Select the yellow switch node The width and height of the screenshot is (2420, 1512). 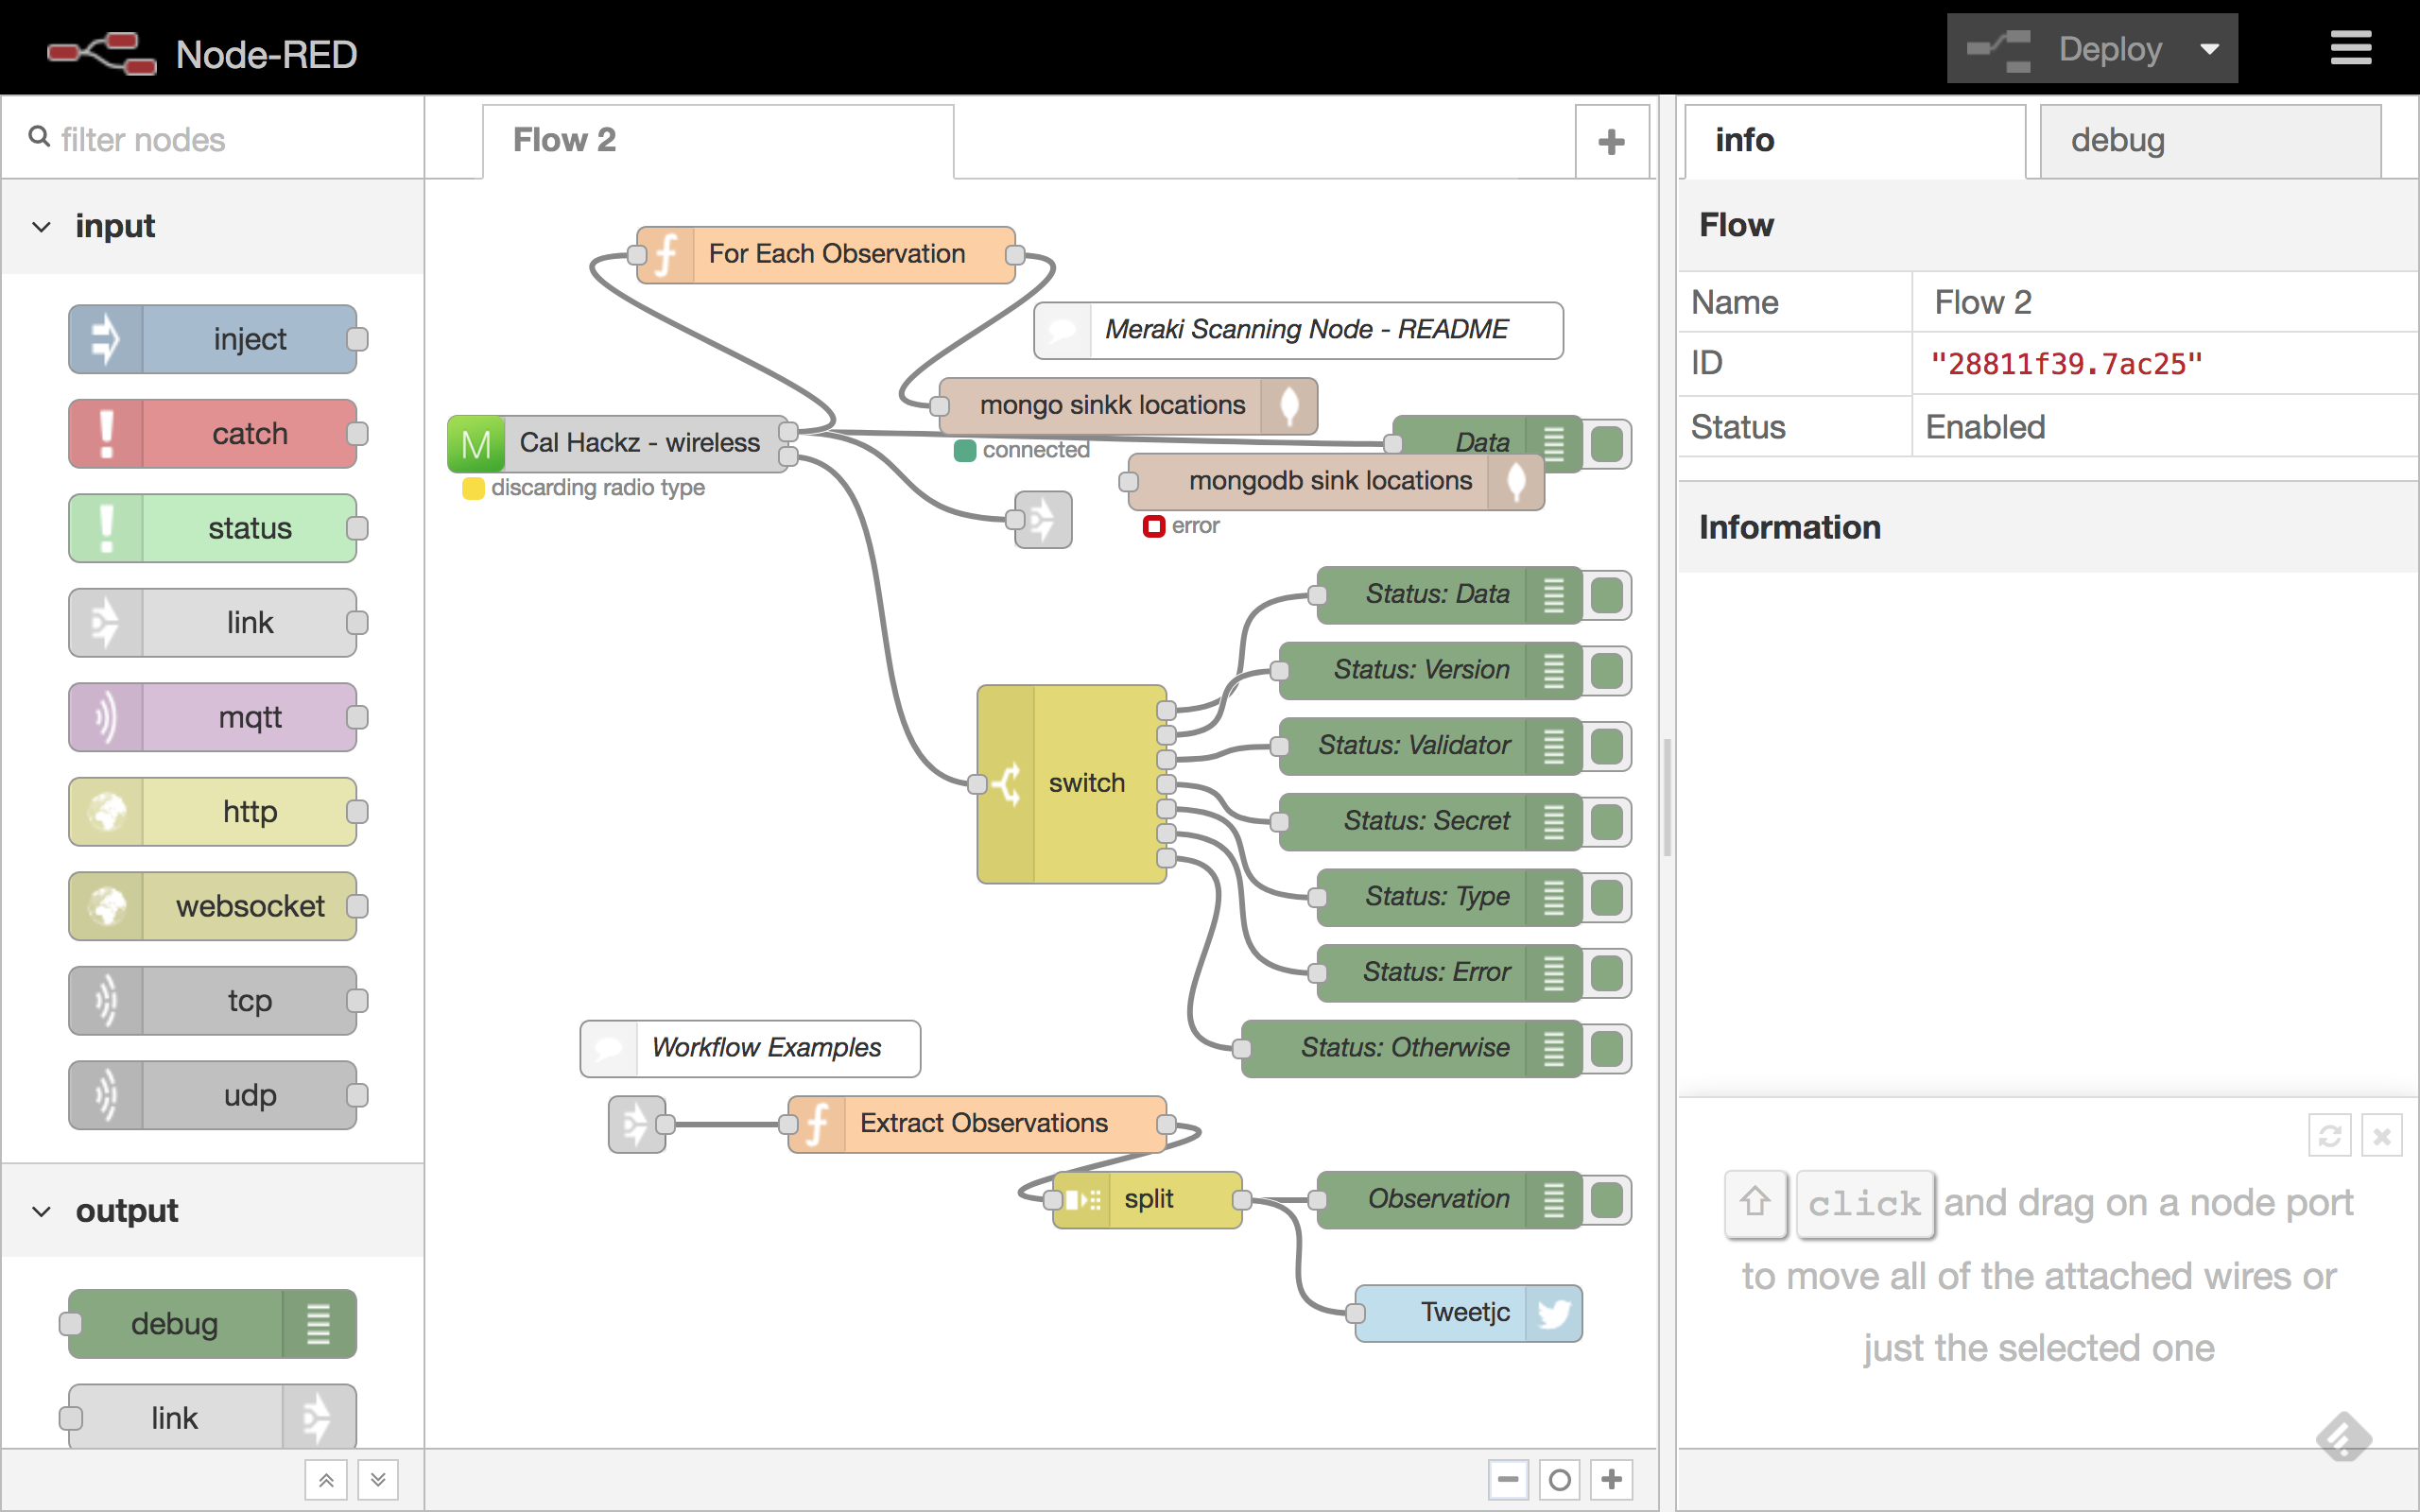[1086, 783]
